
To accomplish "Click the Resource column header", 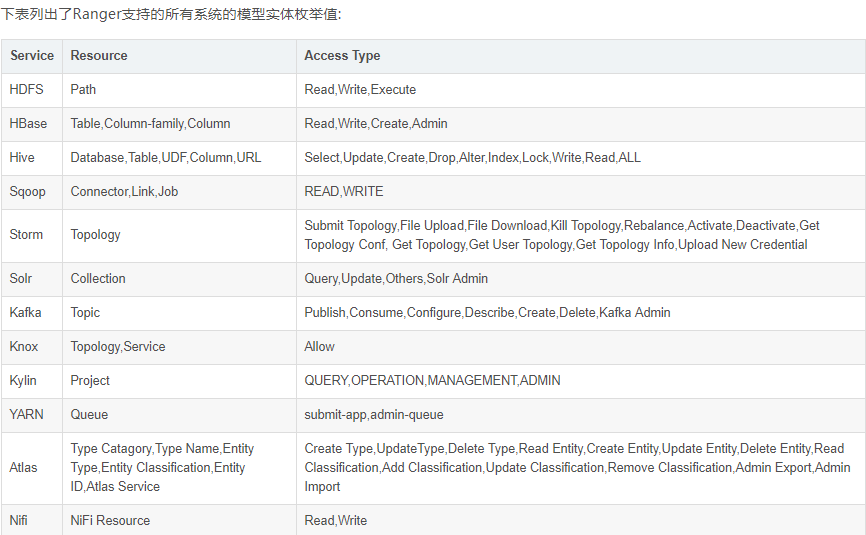I will 179,56.
